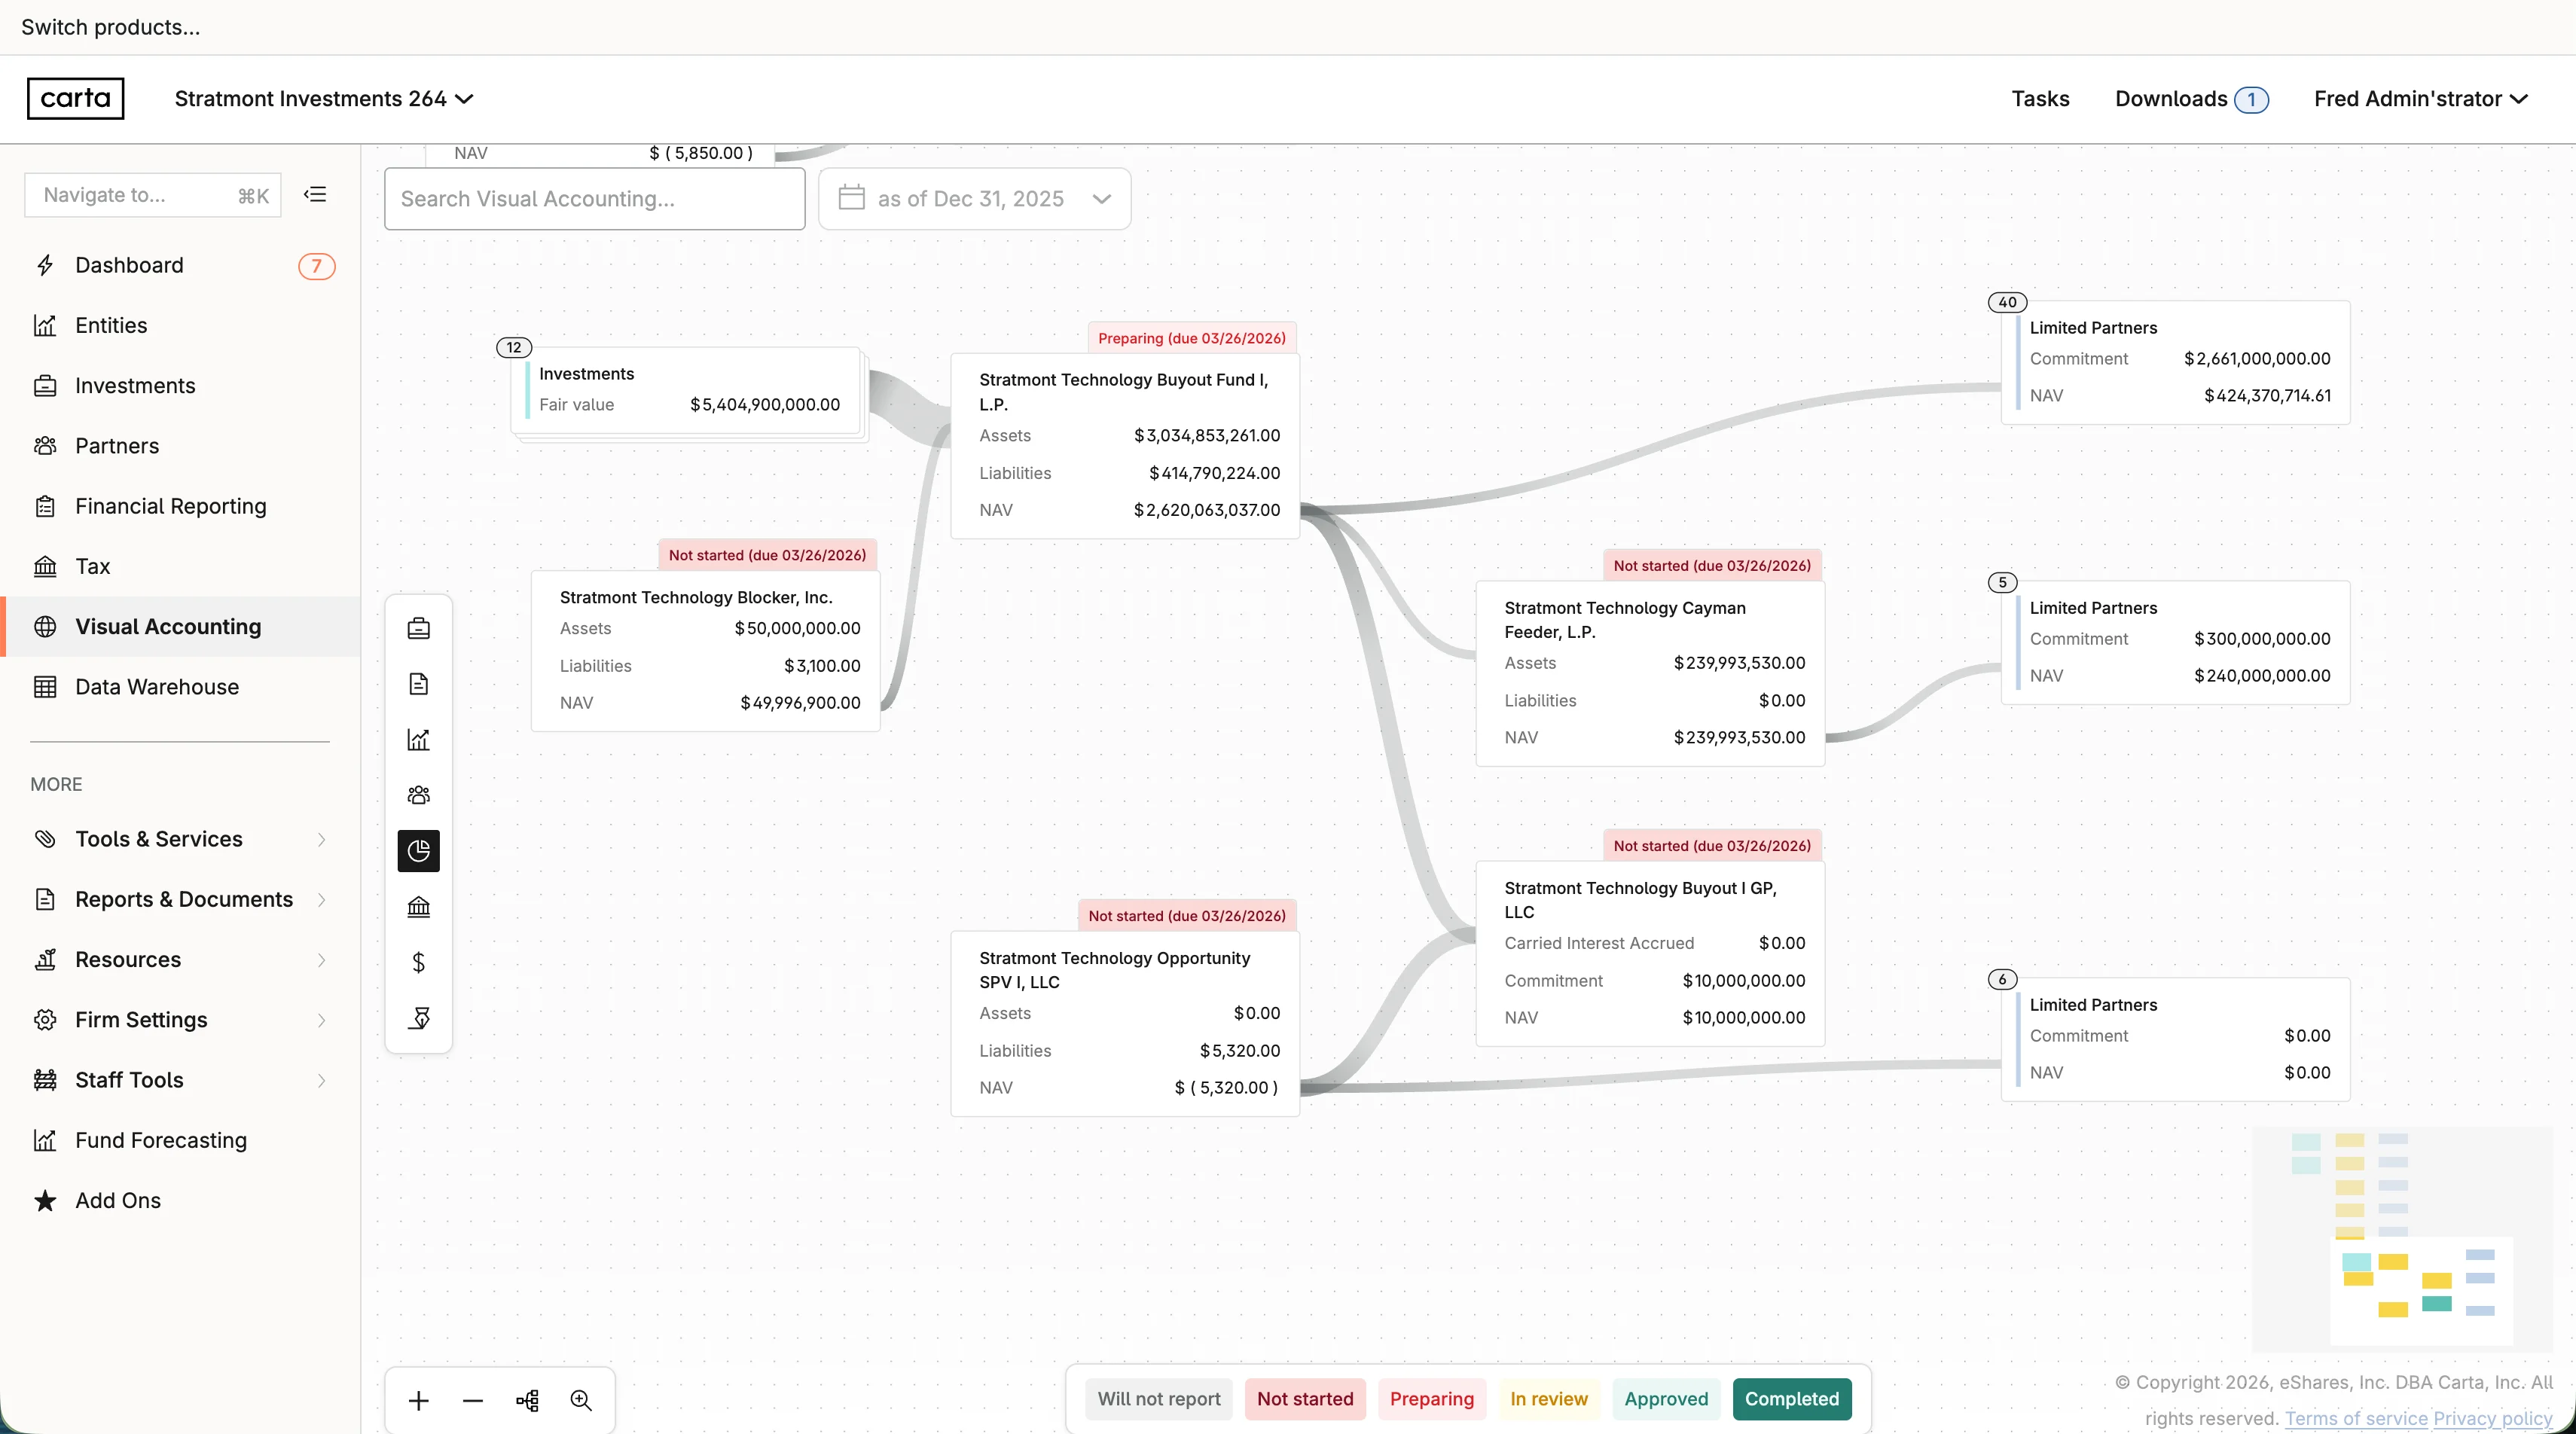Open Stratmont Technology Cayman Feeder, L.P. card

point(1650,673)
